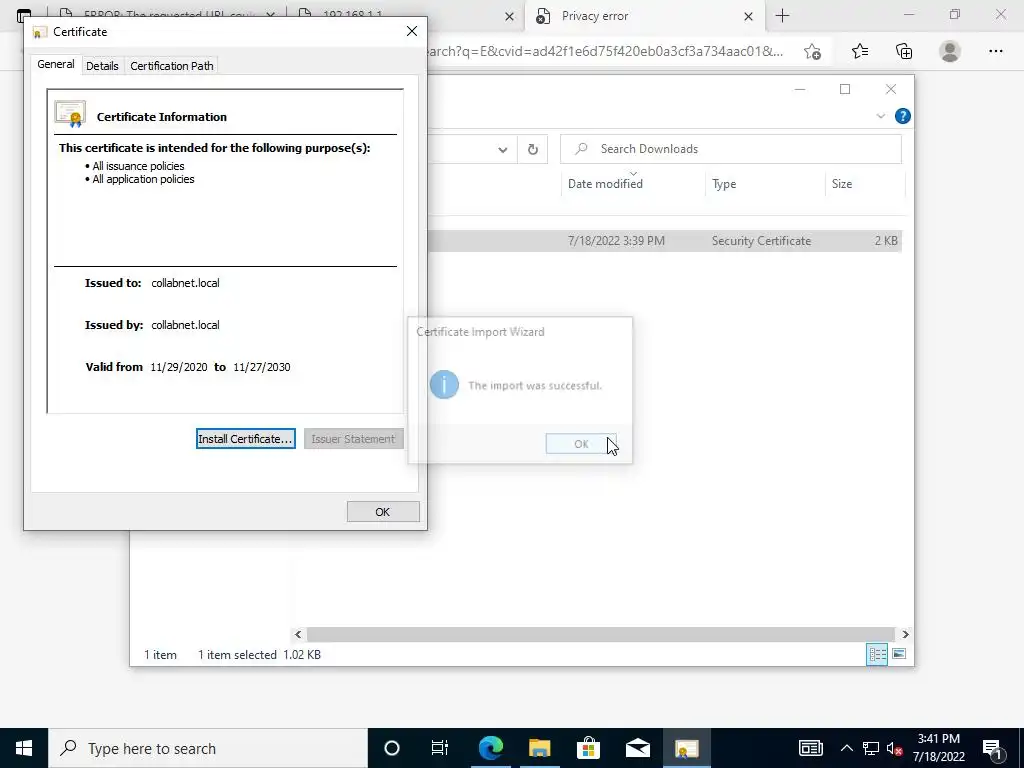The image size is (1024, 768).
Task: Click the 7/18/2022 3:39 PM date cell
Action: pos(616,241)
